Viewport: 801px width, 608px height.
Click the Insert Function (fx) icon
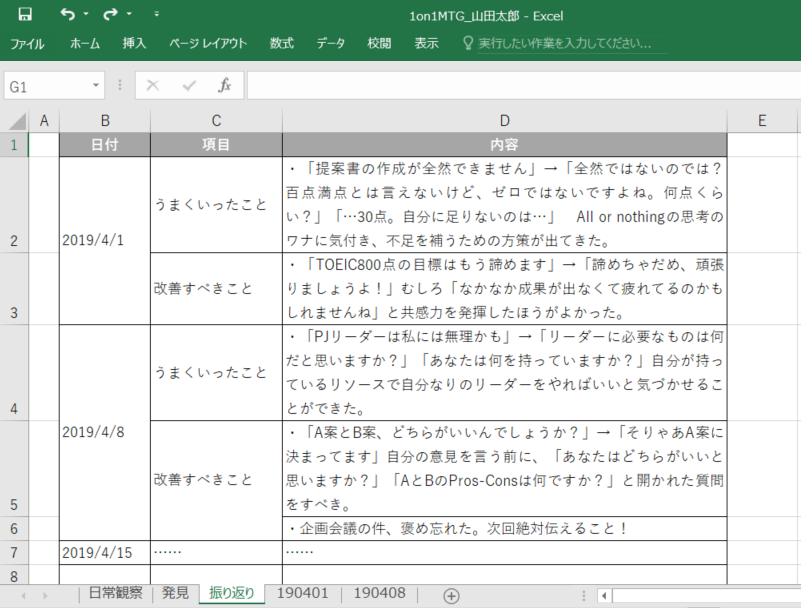point(224,85)
